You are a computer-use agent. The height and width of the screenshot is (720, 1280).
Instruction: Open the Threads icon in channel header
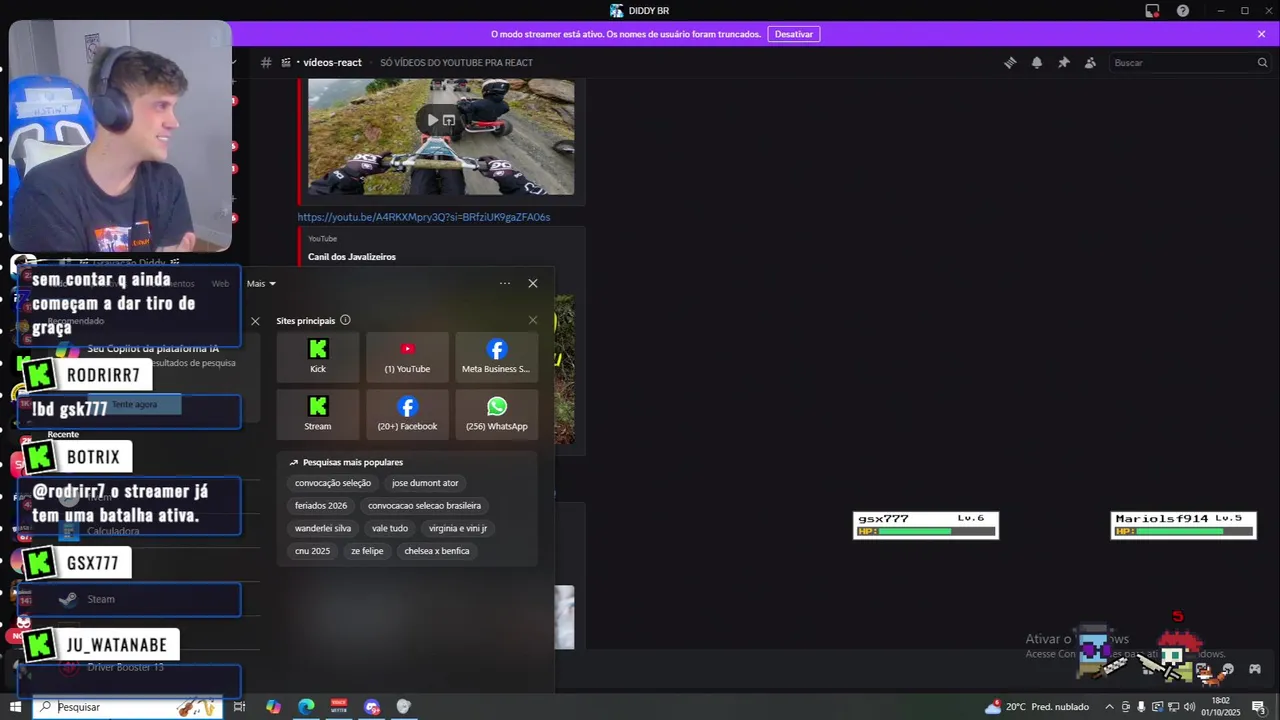(1010, 62)
